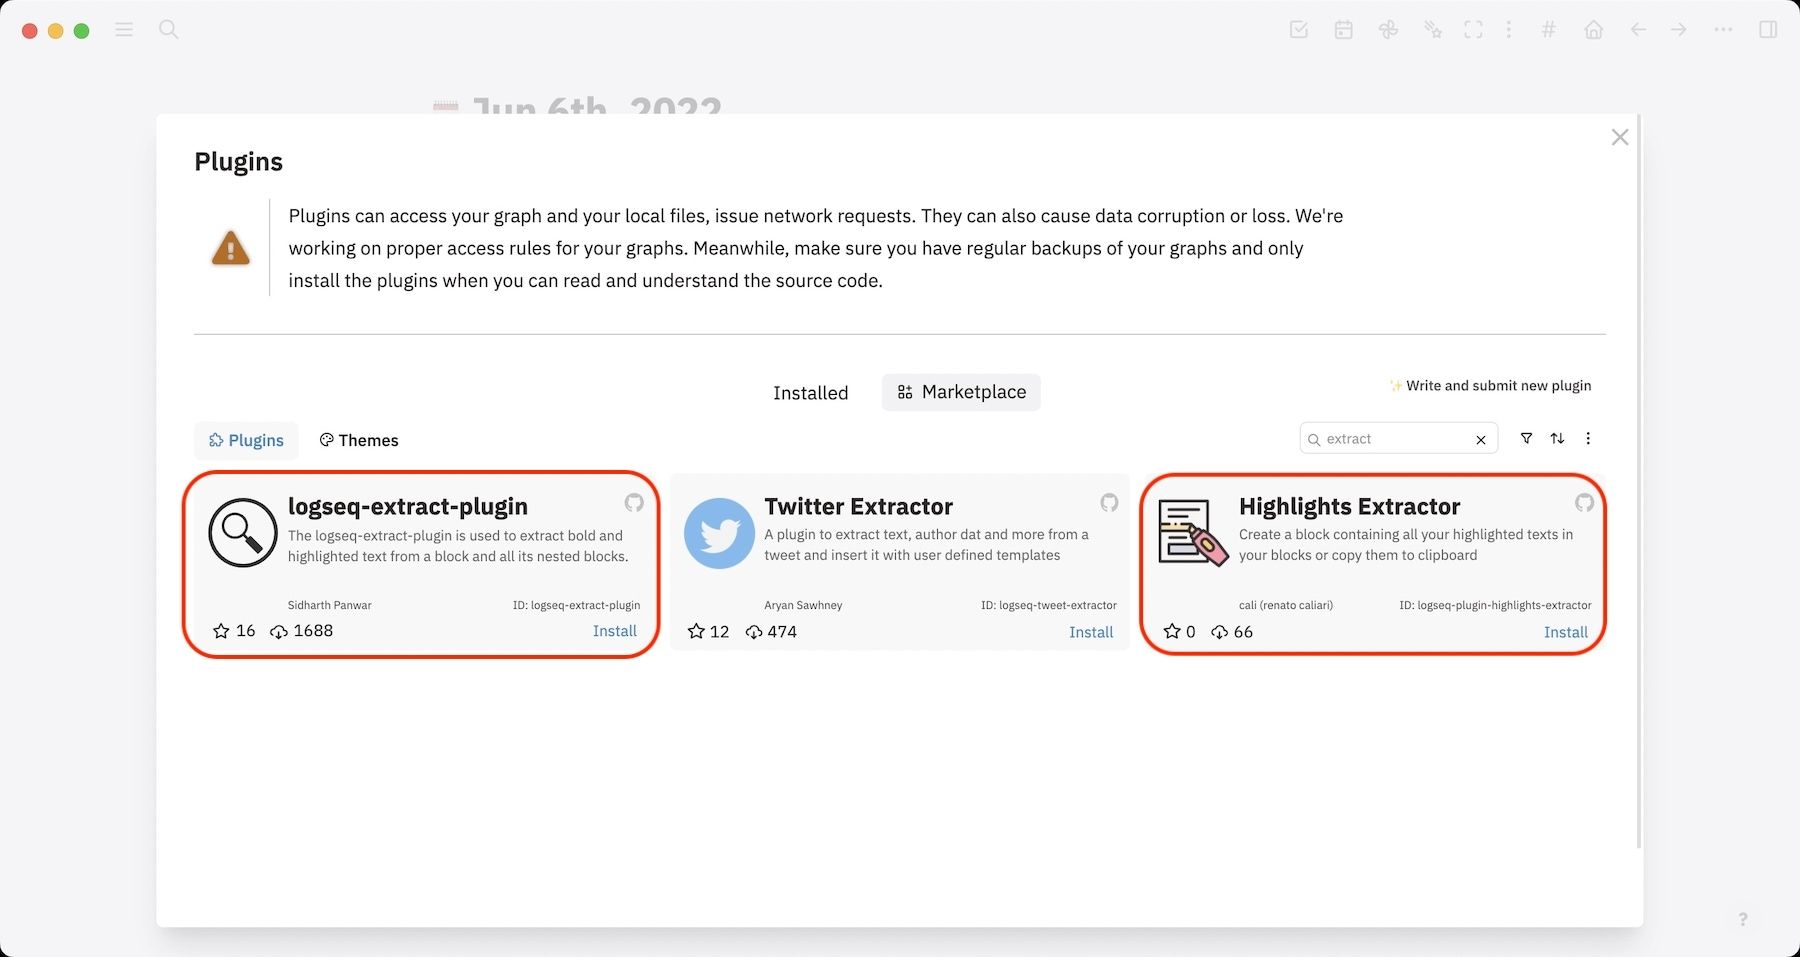
Task: Select the Marketplace tab
Action: 961,392
